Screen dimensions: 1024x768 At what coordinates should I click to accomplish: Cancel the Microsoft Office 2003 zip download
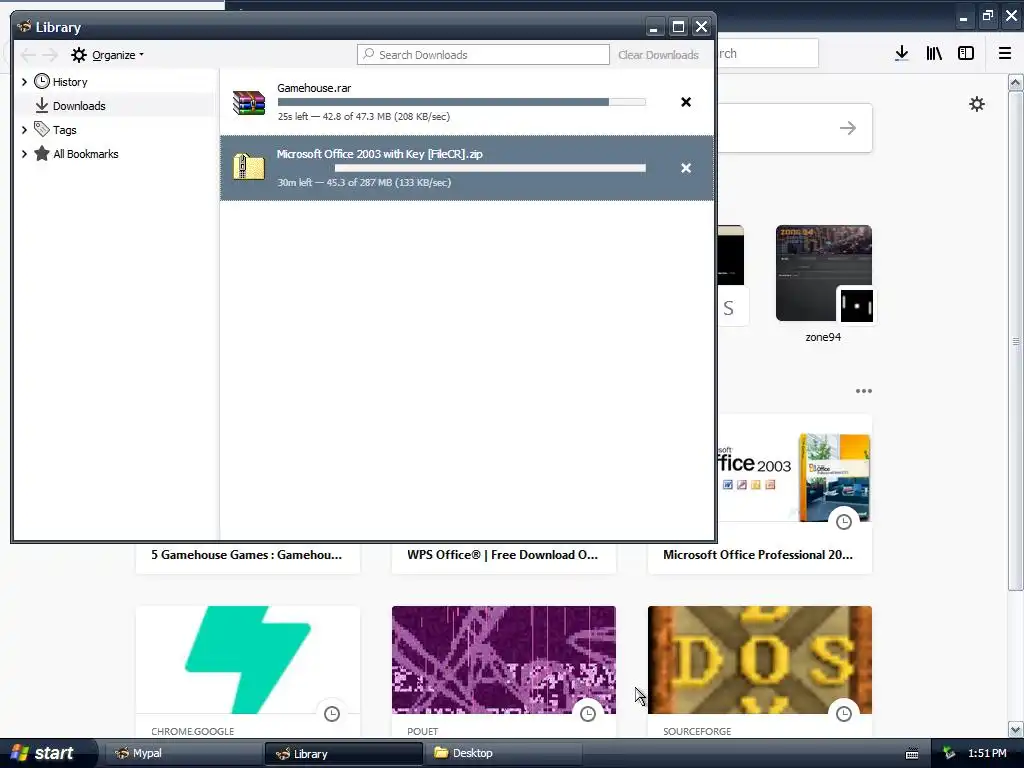(x=686, y=168)
